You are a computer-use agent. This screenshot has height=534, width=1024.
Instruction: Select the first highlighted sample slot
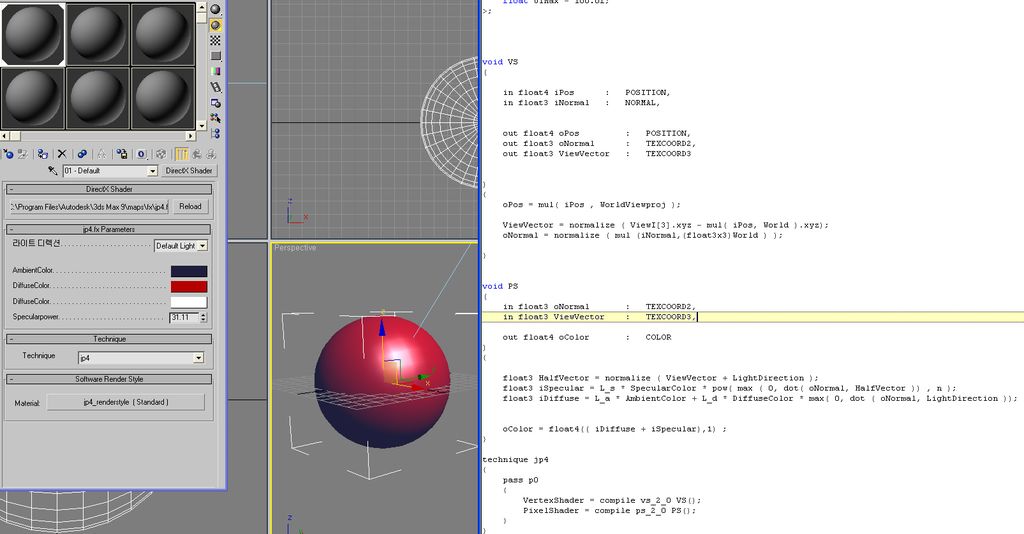[33, 34]
